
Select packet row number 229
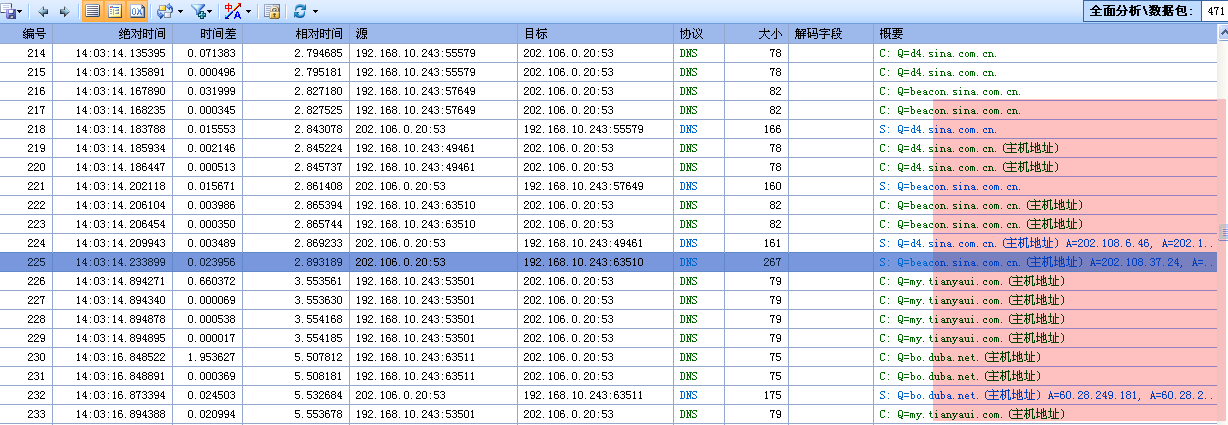pos(608,338)
